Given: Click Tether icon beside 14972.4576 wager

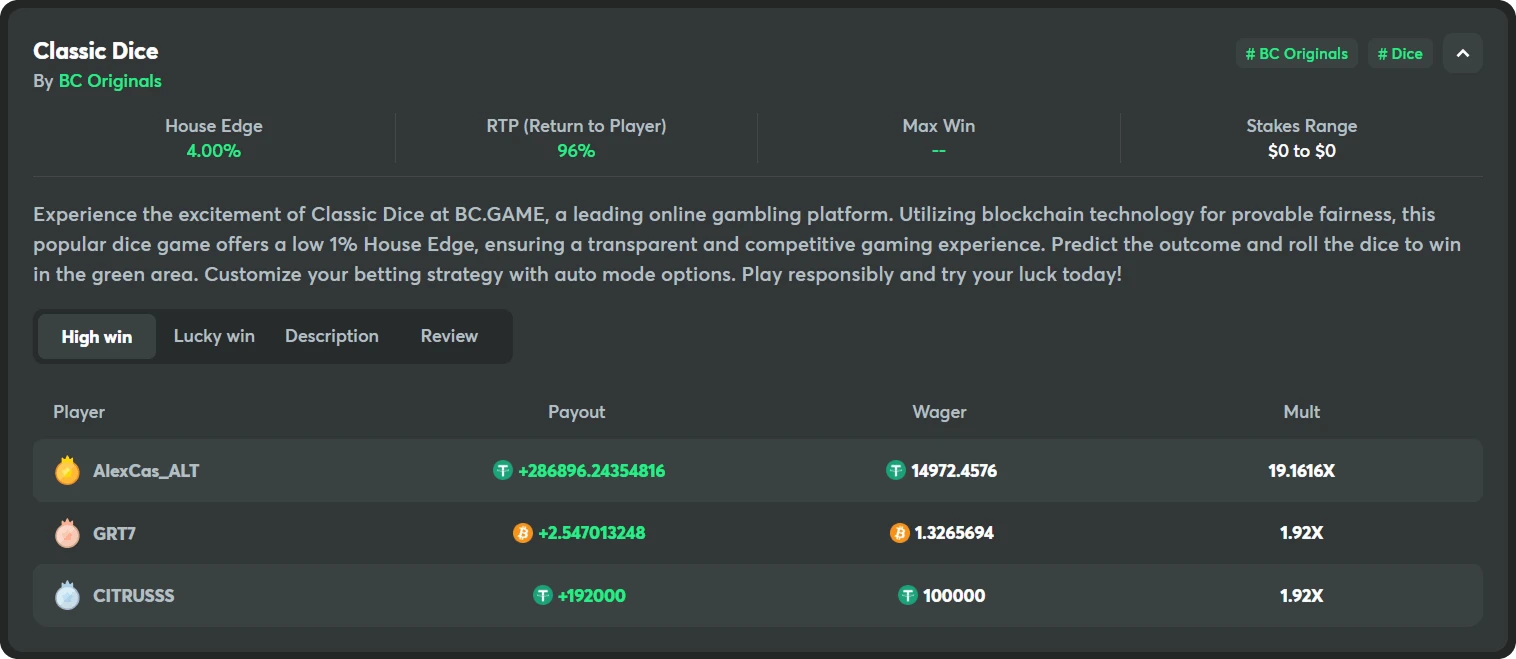Looking at the screenshot, I should (x=896, y=470).
